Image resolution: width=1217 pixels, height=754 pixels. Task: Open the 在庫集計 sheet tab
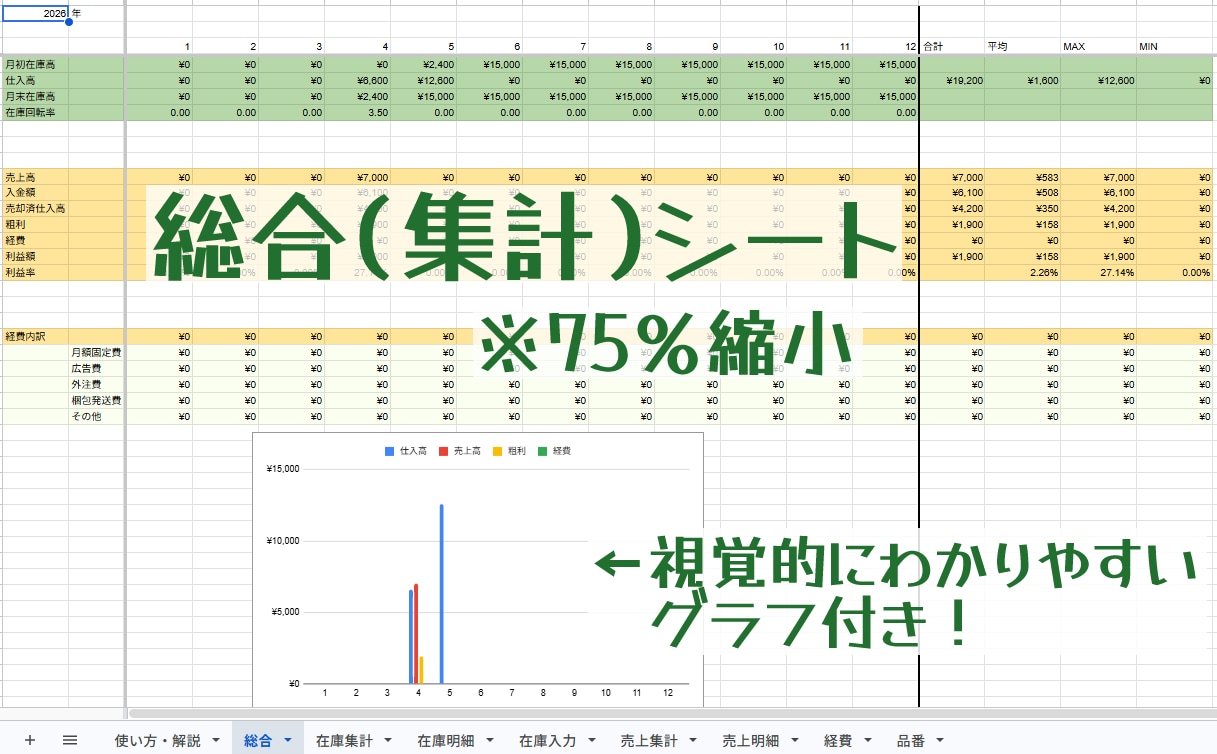(x=344, y=741)
